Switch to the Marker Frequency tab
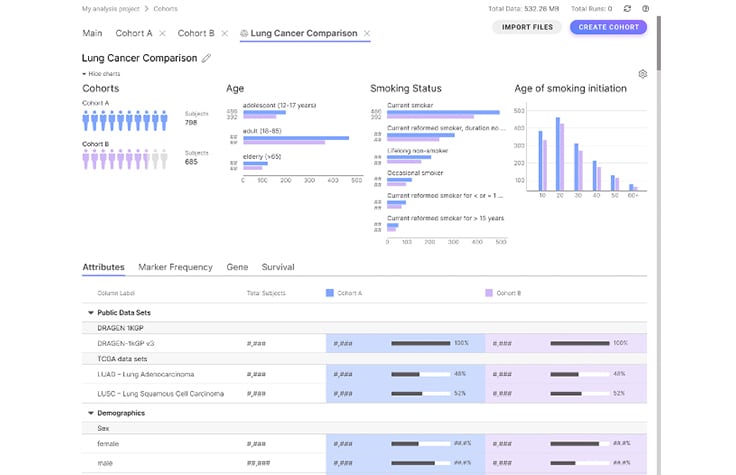The height and width of the screenshot is (475, 736). click(x=175, y=267)
